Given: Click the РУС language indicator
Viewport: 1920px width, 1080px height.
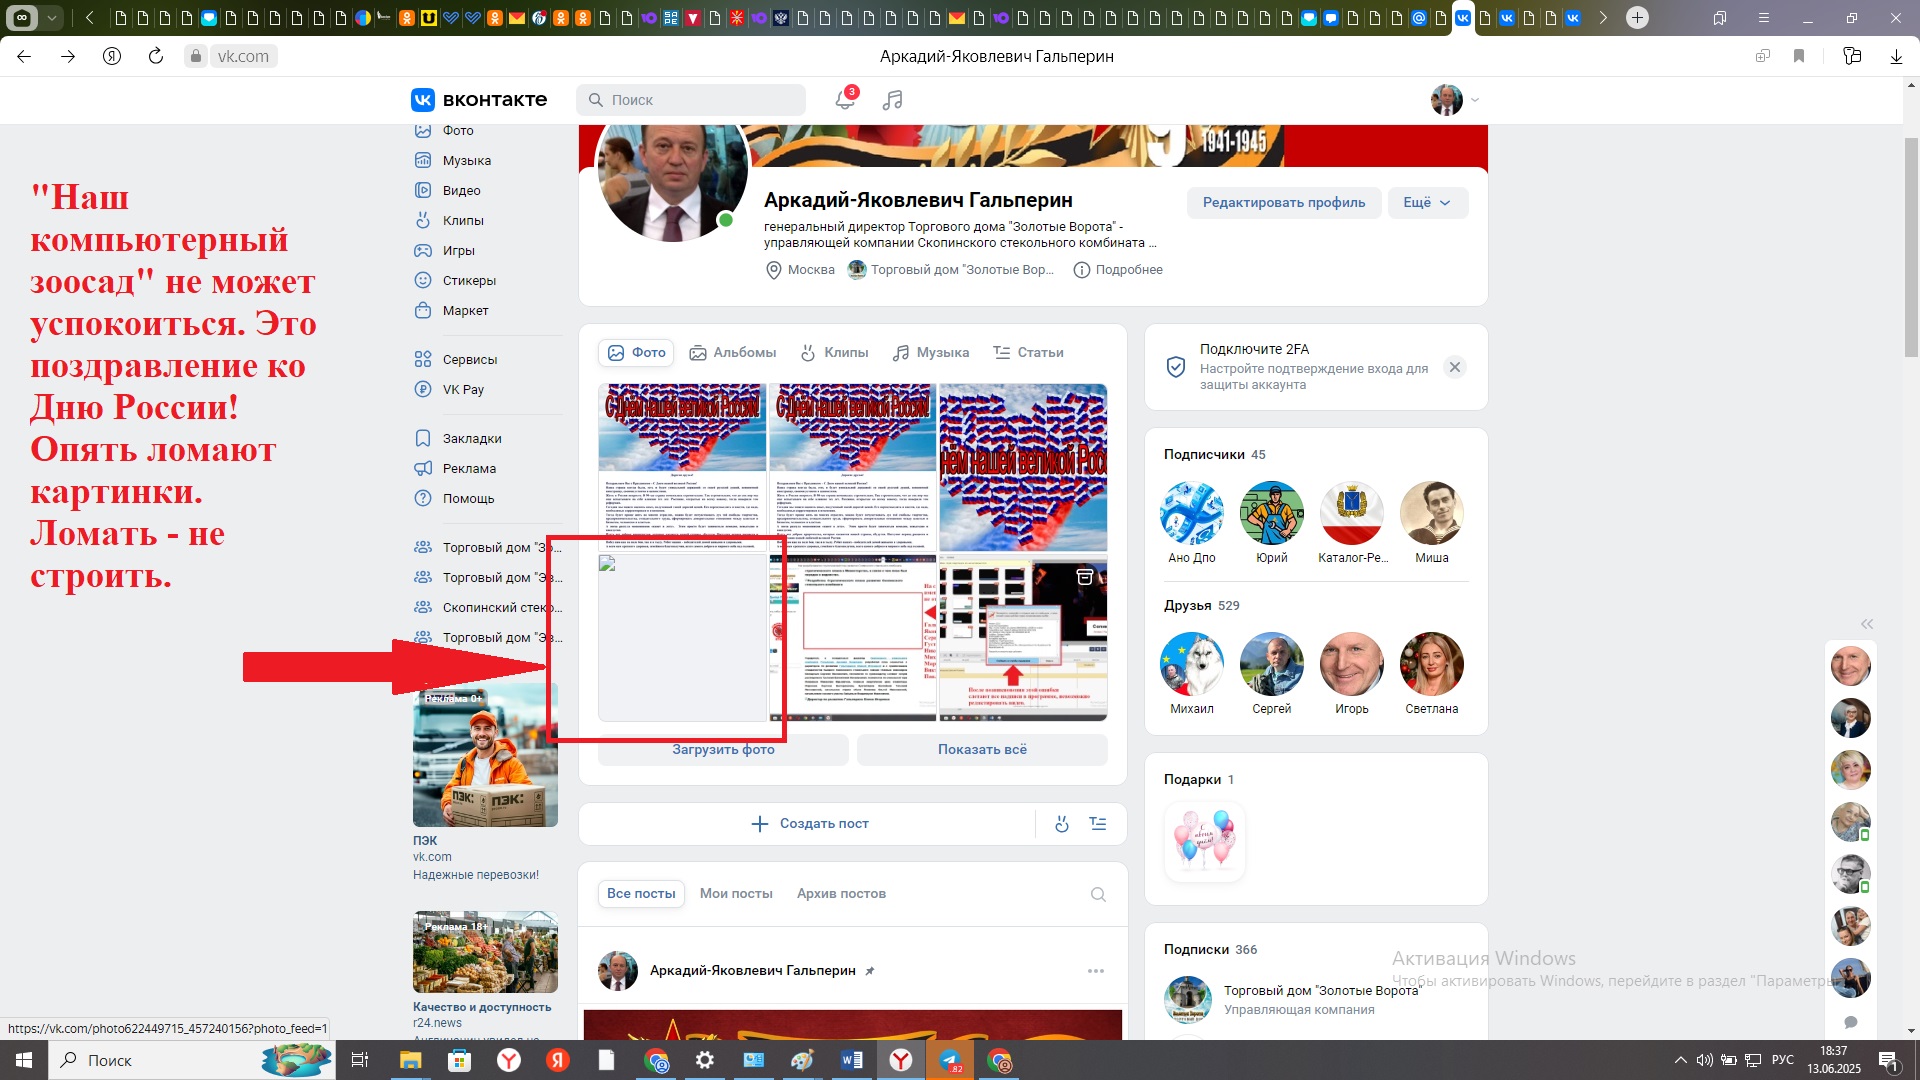Looking at the screenshot, I should (x=1782, y=1060).
